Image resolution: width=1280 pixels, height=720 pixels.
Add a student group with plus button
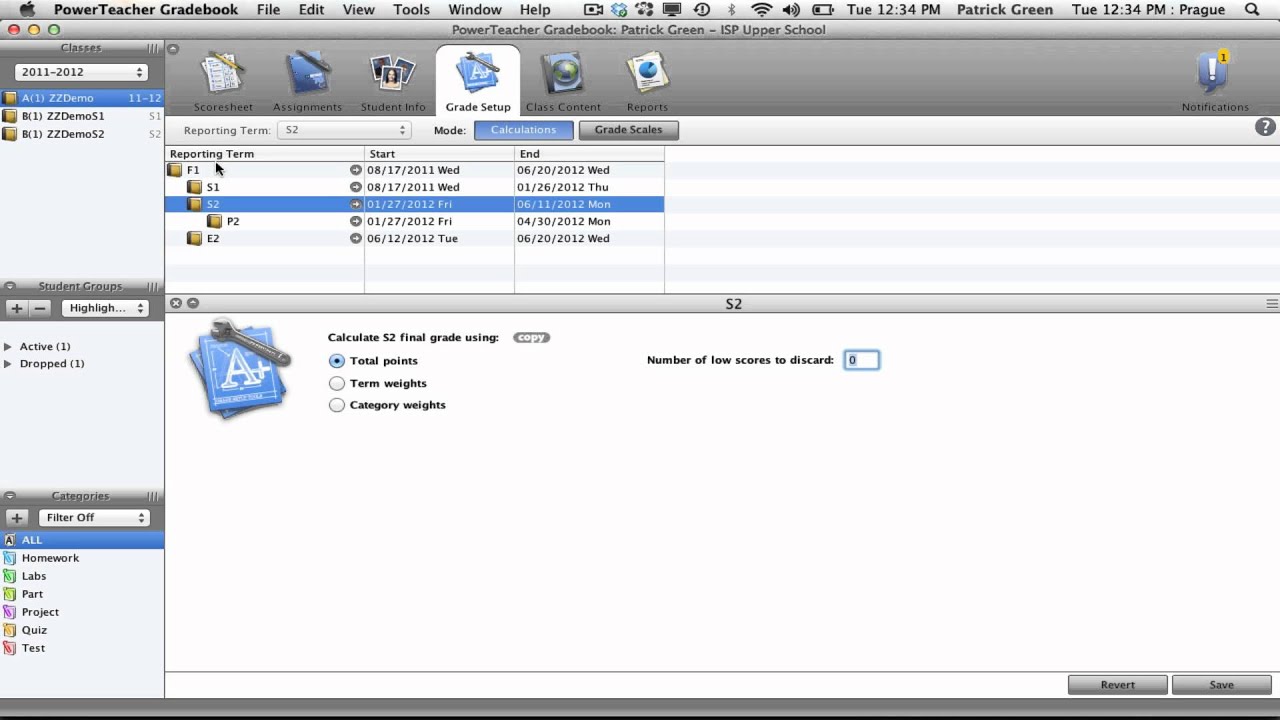click(16, 308)
